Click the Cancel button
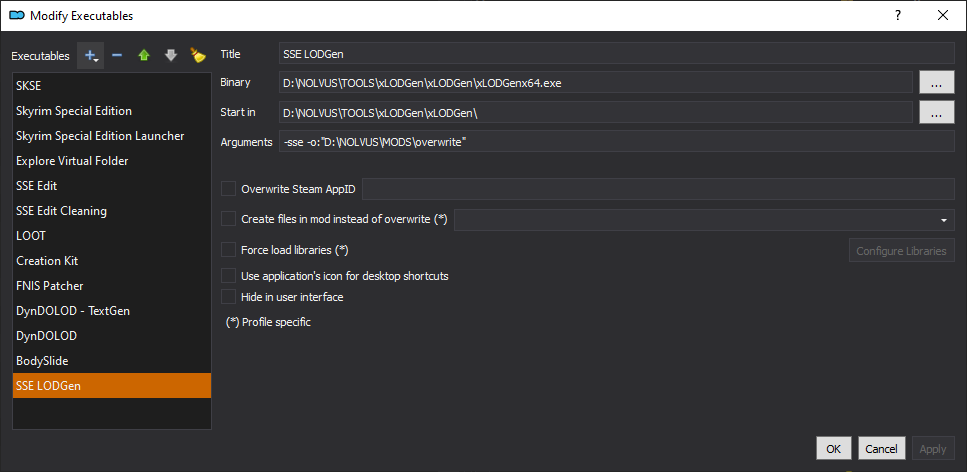Viewport: 967px width, 472px height. tap(882, 449)
